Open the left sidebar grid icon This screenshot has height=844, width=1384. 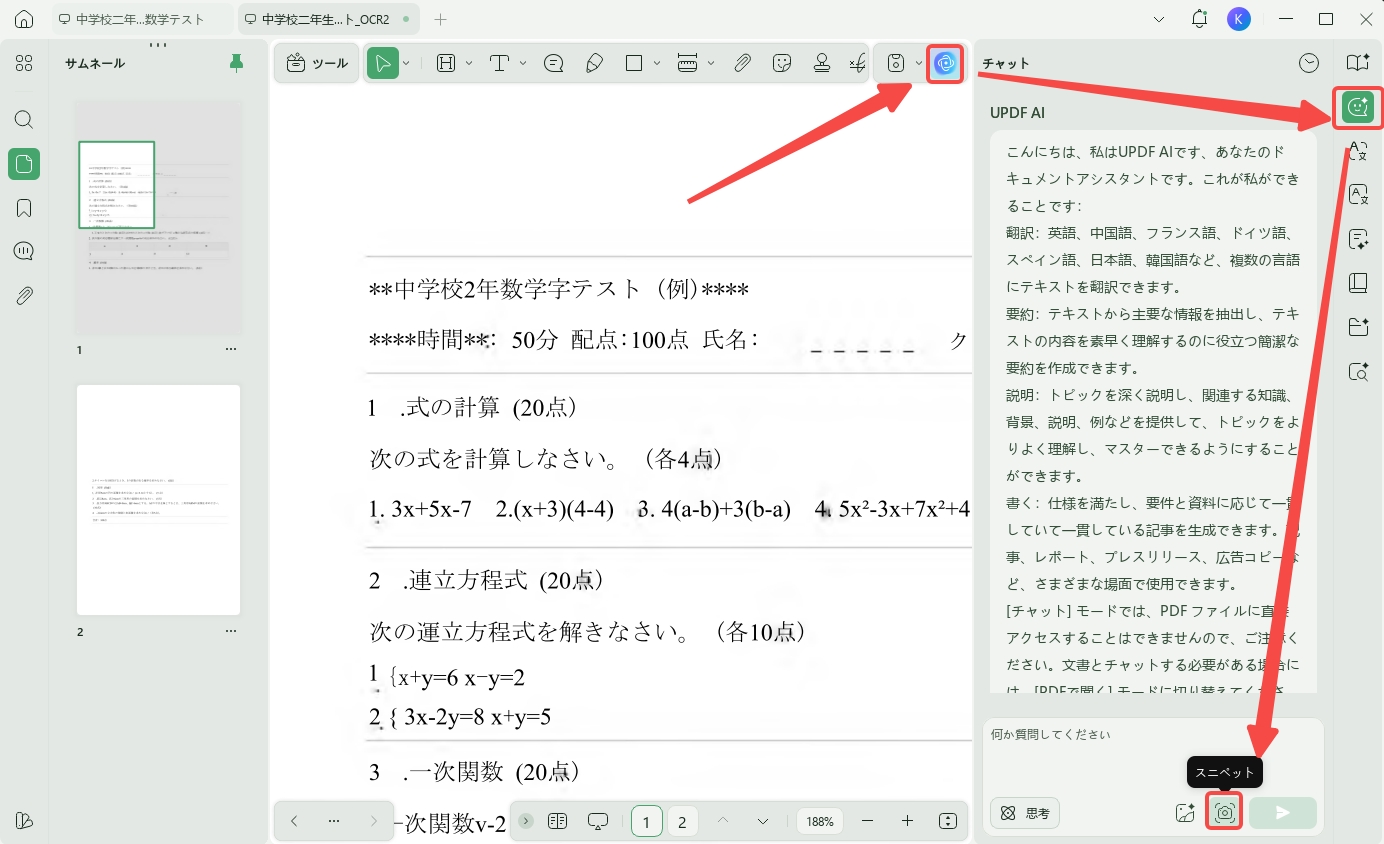(24, 63)
